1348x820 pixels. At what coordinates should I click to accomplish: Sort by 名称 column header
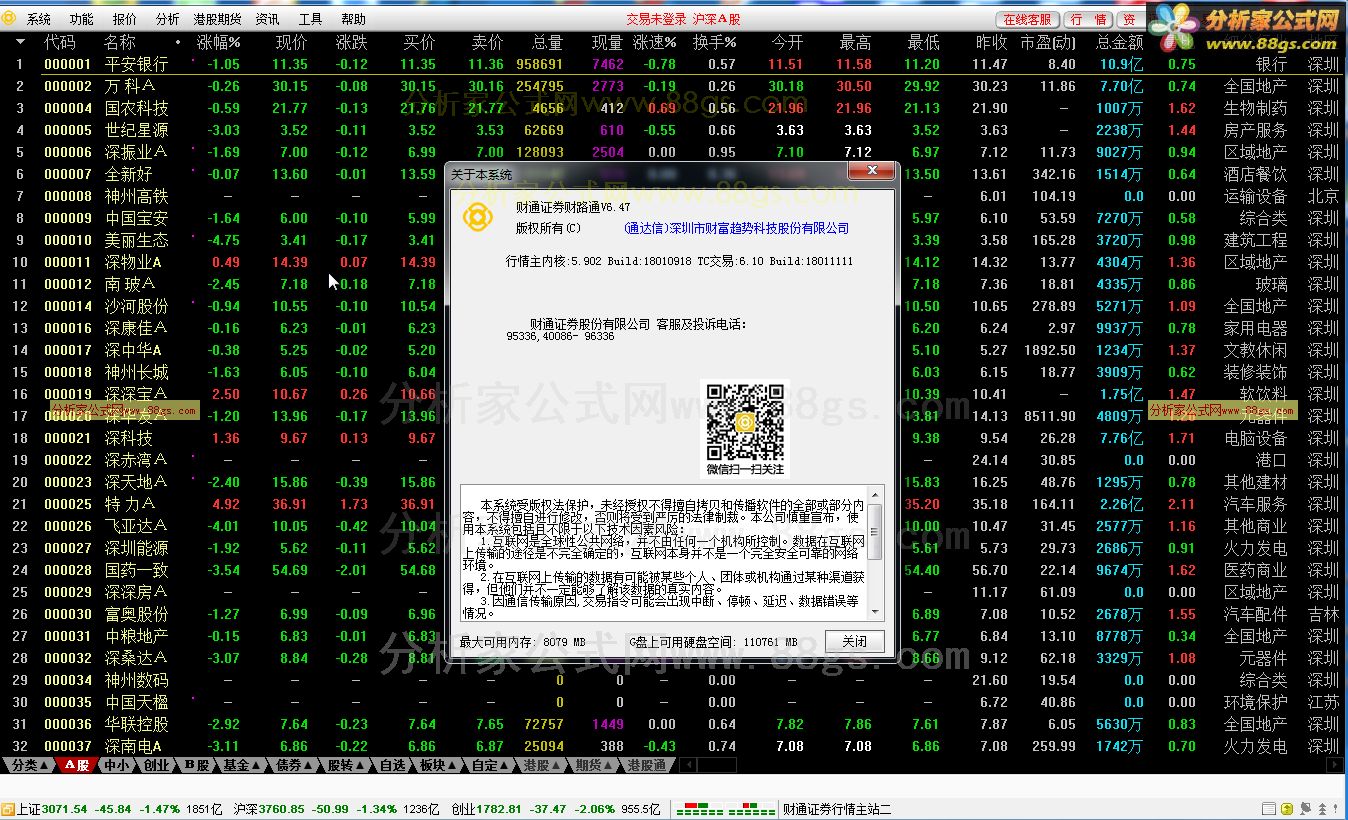point(120,42)
